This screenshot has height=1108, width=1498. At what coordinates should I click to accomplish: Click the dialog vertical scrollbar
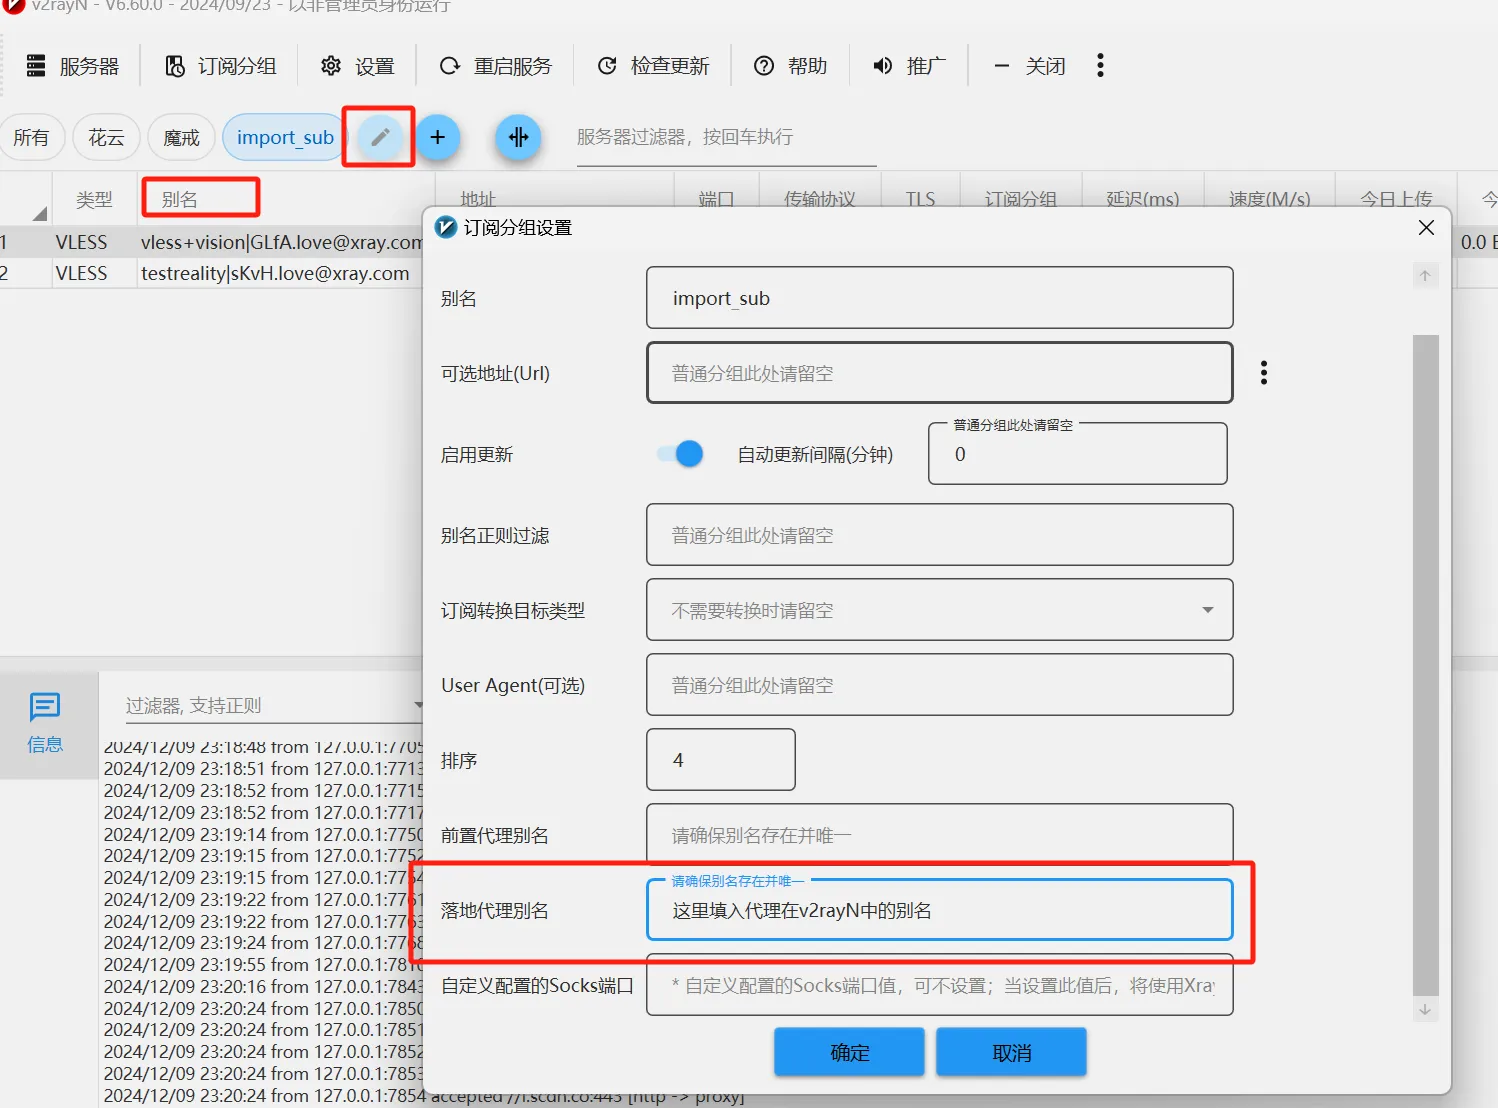pos(1425,660)
